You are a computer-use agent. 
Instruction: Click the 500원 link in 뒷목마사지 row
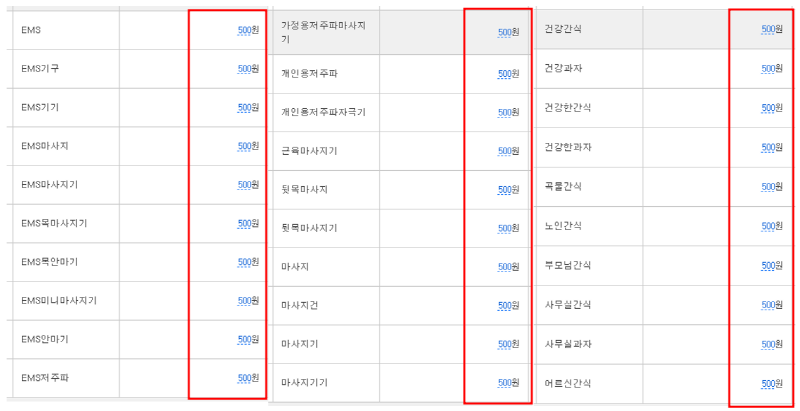pos(509,190)
